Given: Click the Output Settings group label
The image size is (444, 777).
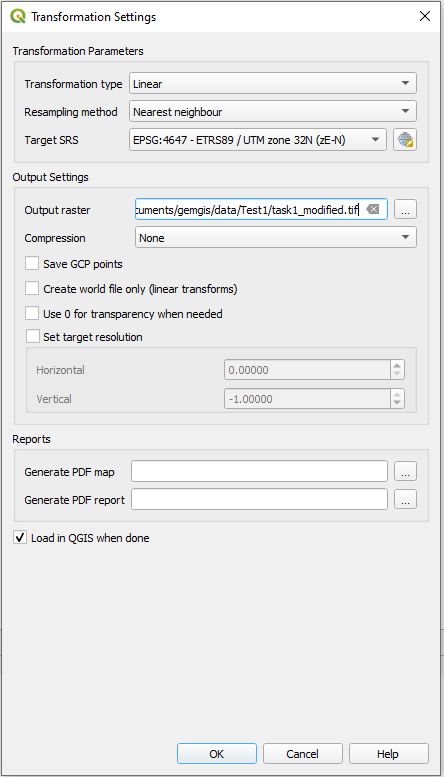Looking at the screenshot, I should click(51, 177).
